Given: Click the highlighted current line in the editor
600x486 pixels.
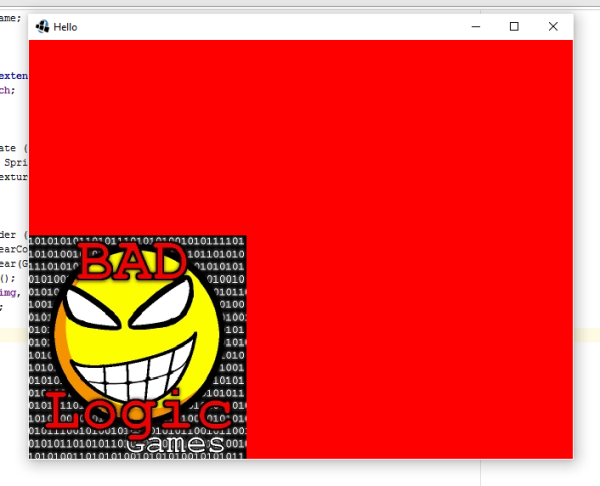Looking at the screenshot, I should [14, 335].
